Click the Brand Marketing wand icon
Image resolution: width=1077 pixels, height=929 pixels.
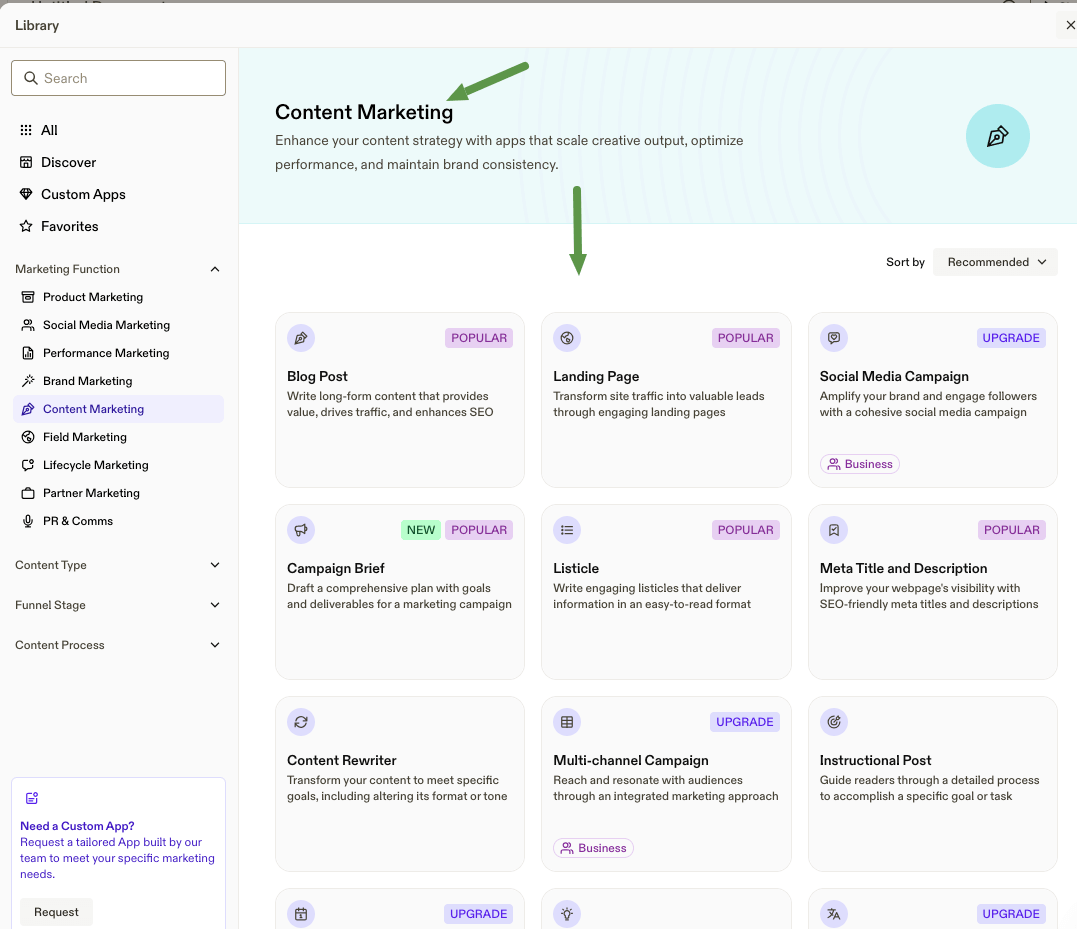pyautogui.click(x=28, y=381)
